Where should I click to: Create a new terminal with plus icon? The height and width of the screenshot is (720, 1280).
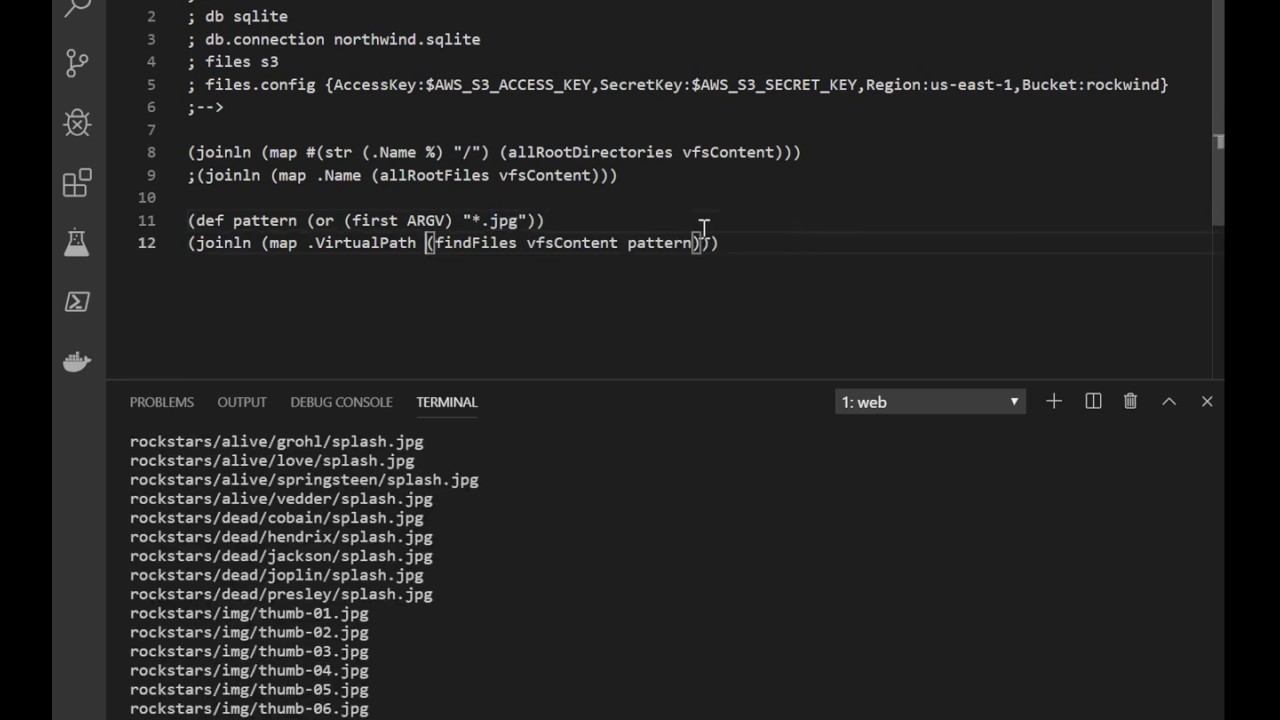pos(1054,401)
